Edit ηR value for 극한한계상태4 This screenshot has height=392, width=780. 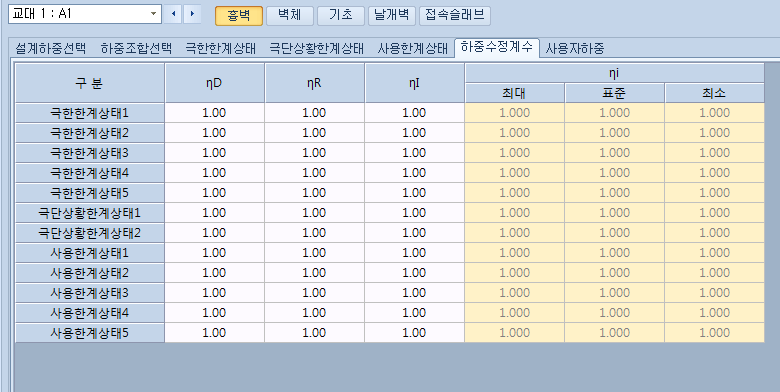[314, 173]
